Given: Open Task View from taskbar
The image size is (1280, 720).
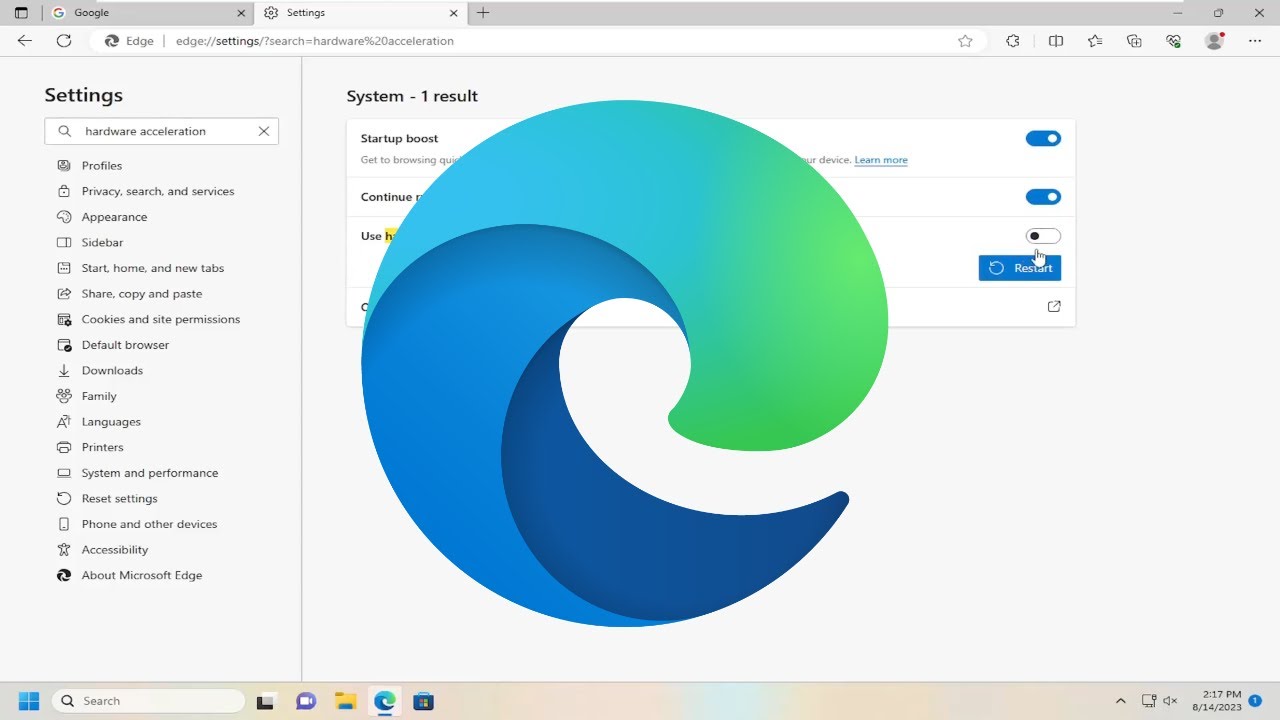Looking at the screenshot, I should click(266, 701).
